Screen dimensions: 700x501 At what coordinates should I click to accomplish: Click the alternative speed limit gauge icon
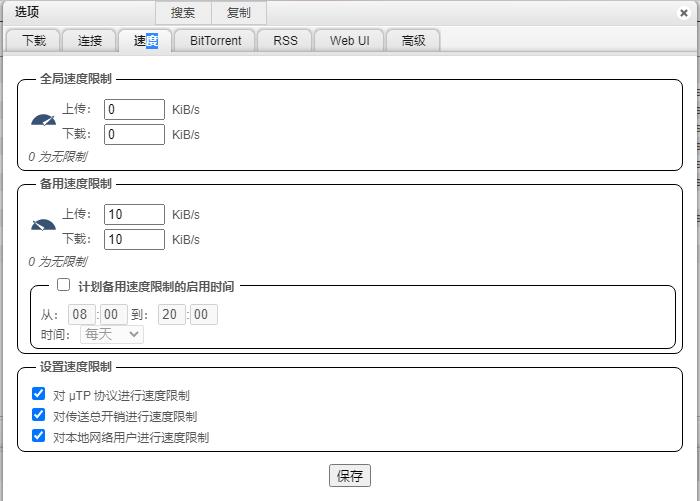tap(43, 225)
